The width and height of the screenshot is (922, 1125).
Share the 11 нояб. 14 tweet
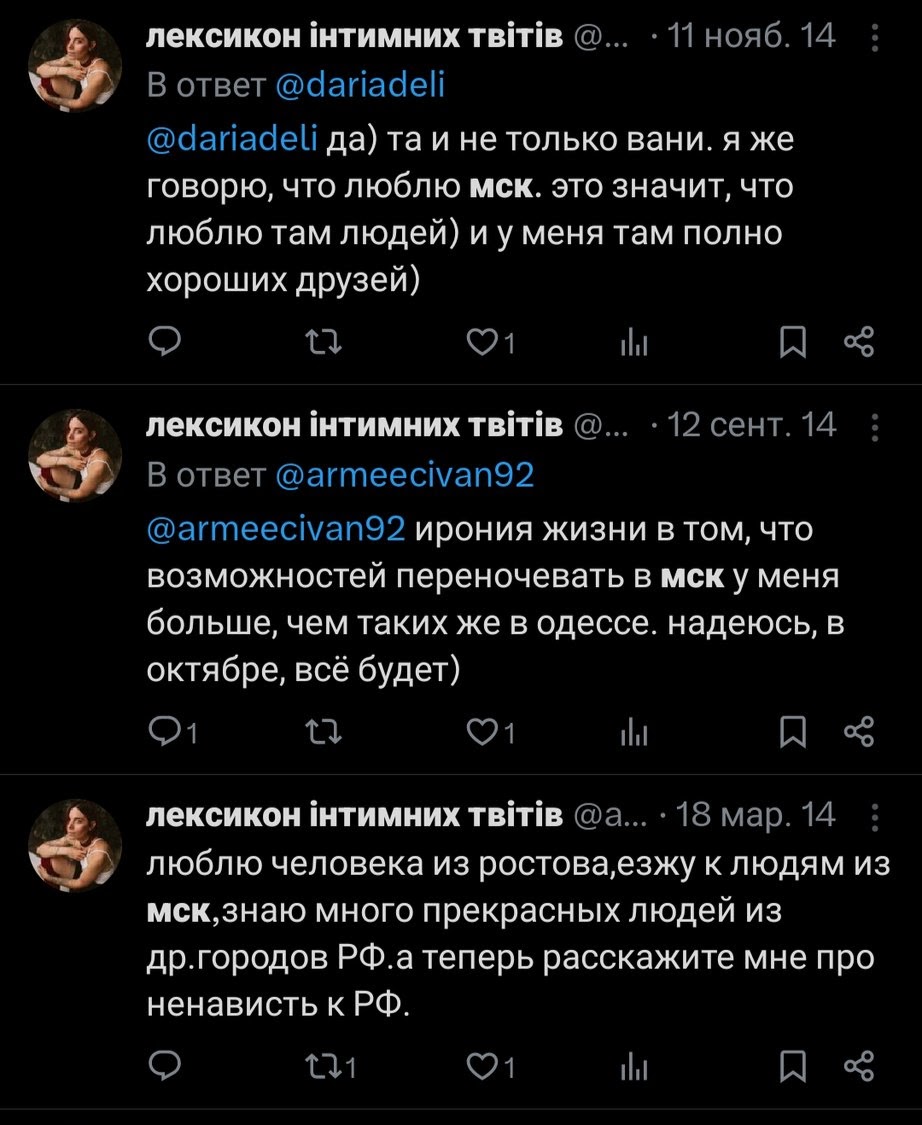(x=859, y=344)
